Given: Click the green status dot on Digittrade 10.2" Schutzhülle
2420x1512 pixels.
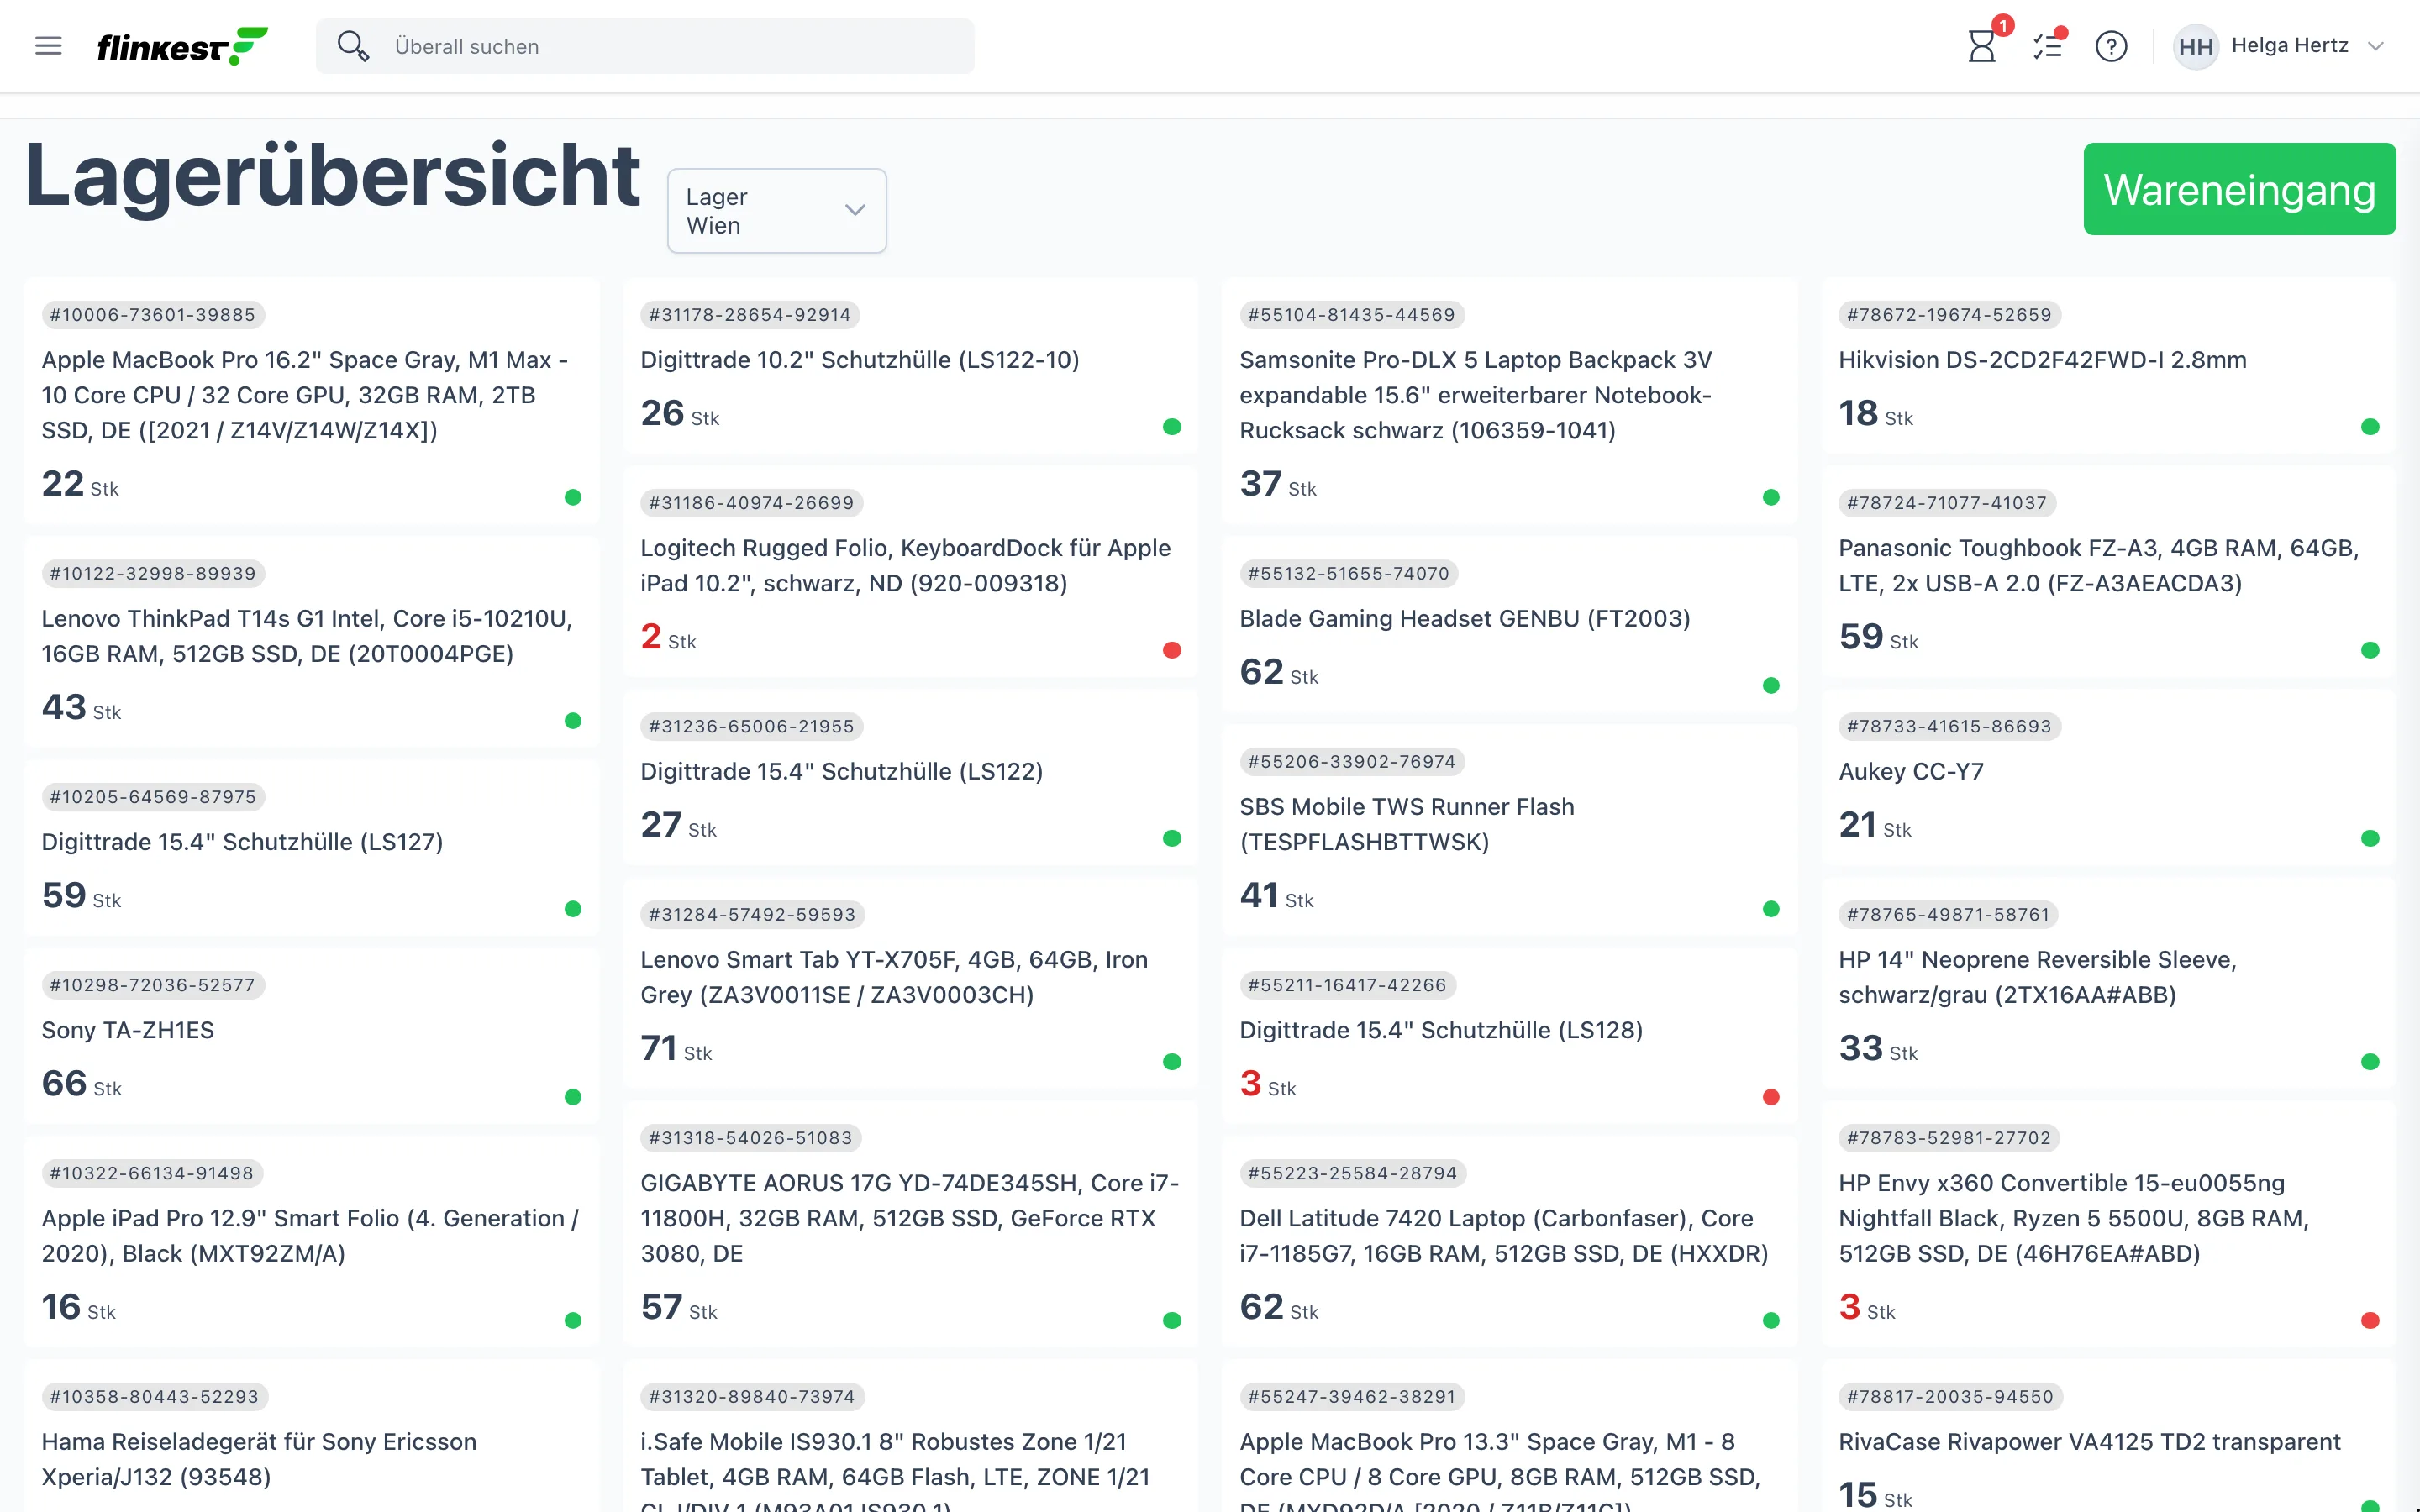Looking at the screenshot, I should coord(1172,427).
